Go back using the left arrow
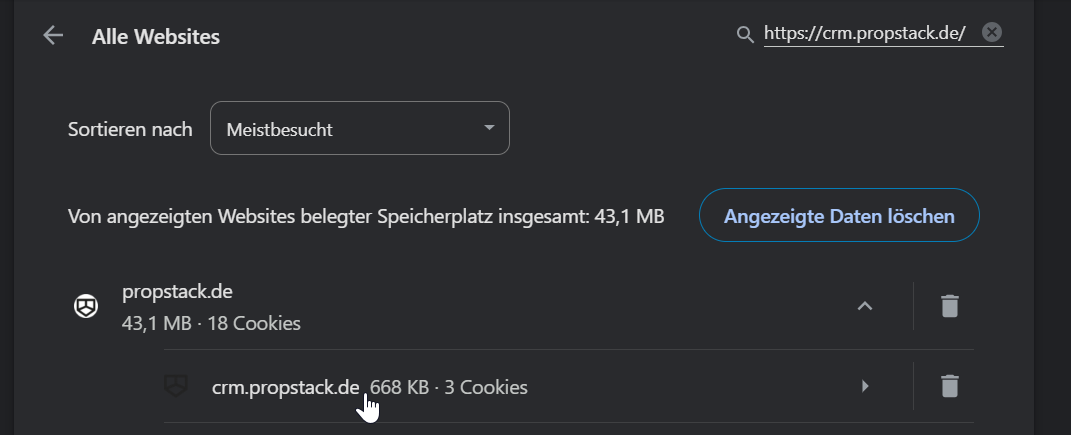This screenshot has width=1071, height=435. click(53, 36)
